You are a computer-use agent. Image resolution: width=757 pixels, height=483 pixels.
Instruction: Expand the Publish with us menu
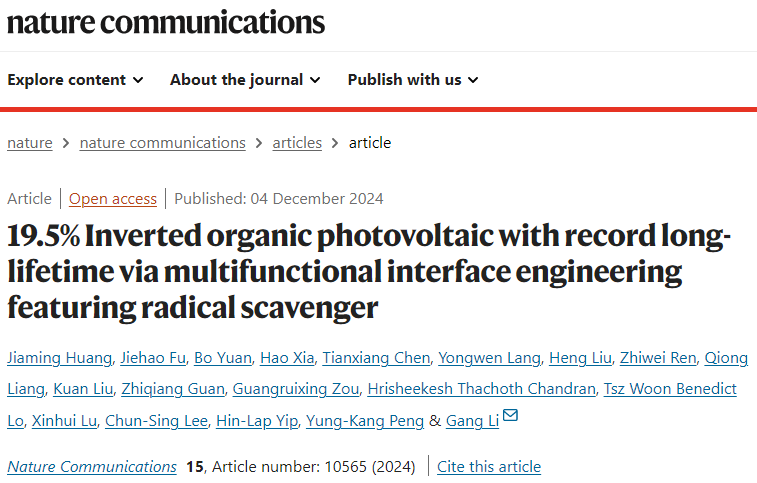point(413,80)
